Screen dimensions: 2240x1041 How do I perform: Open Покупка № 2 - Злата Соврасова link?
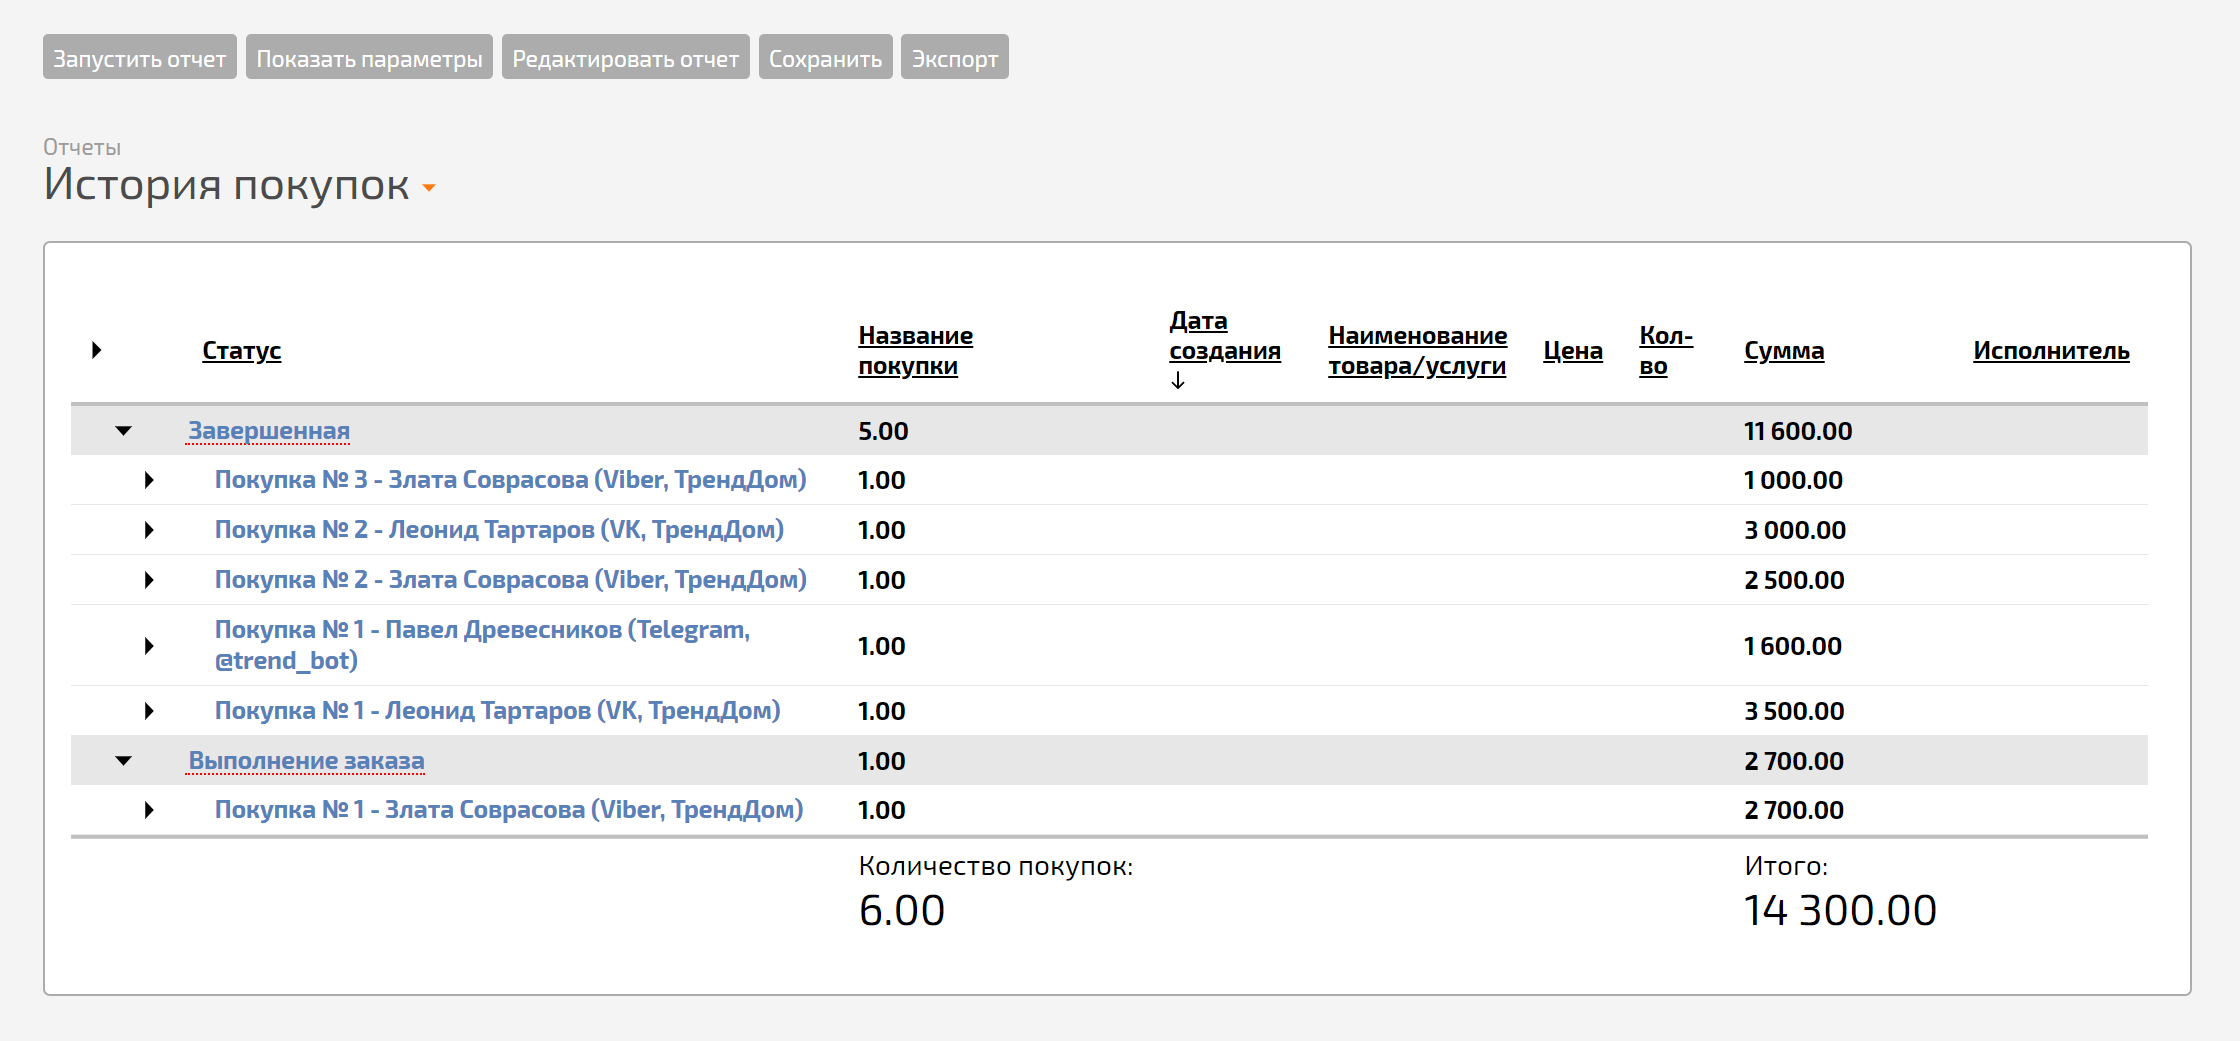point(511,580)
